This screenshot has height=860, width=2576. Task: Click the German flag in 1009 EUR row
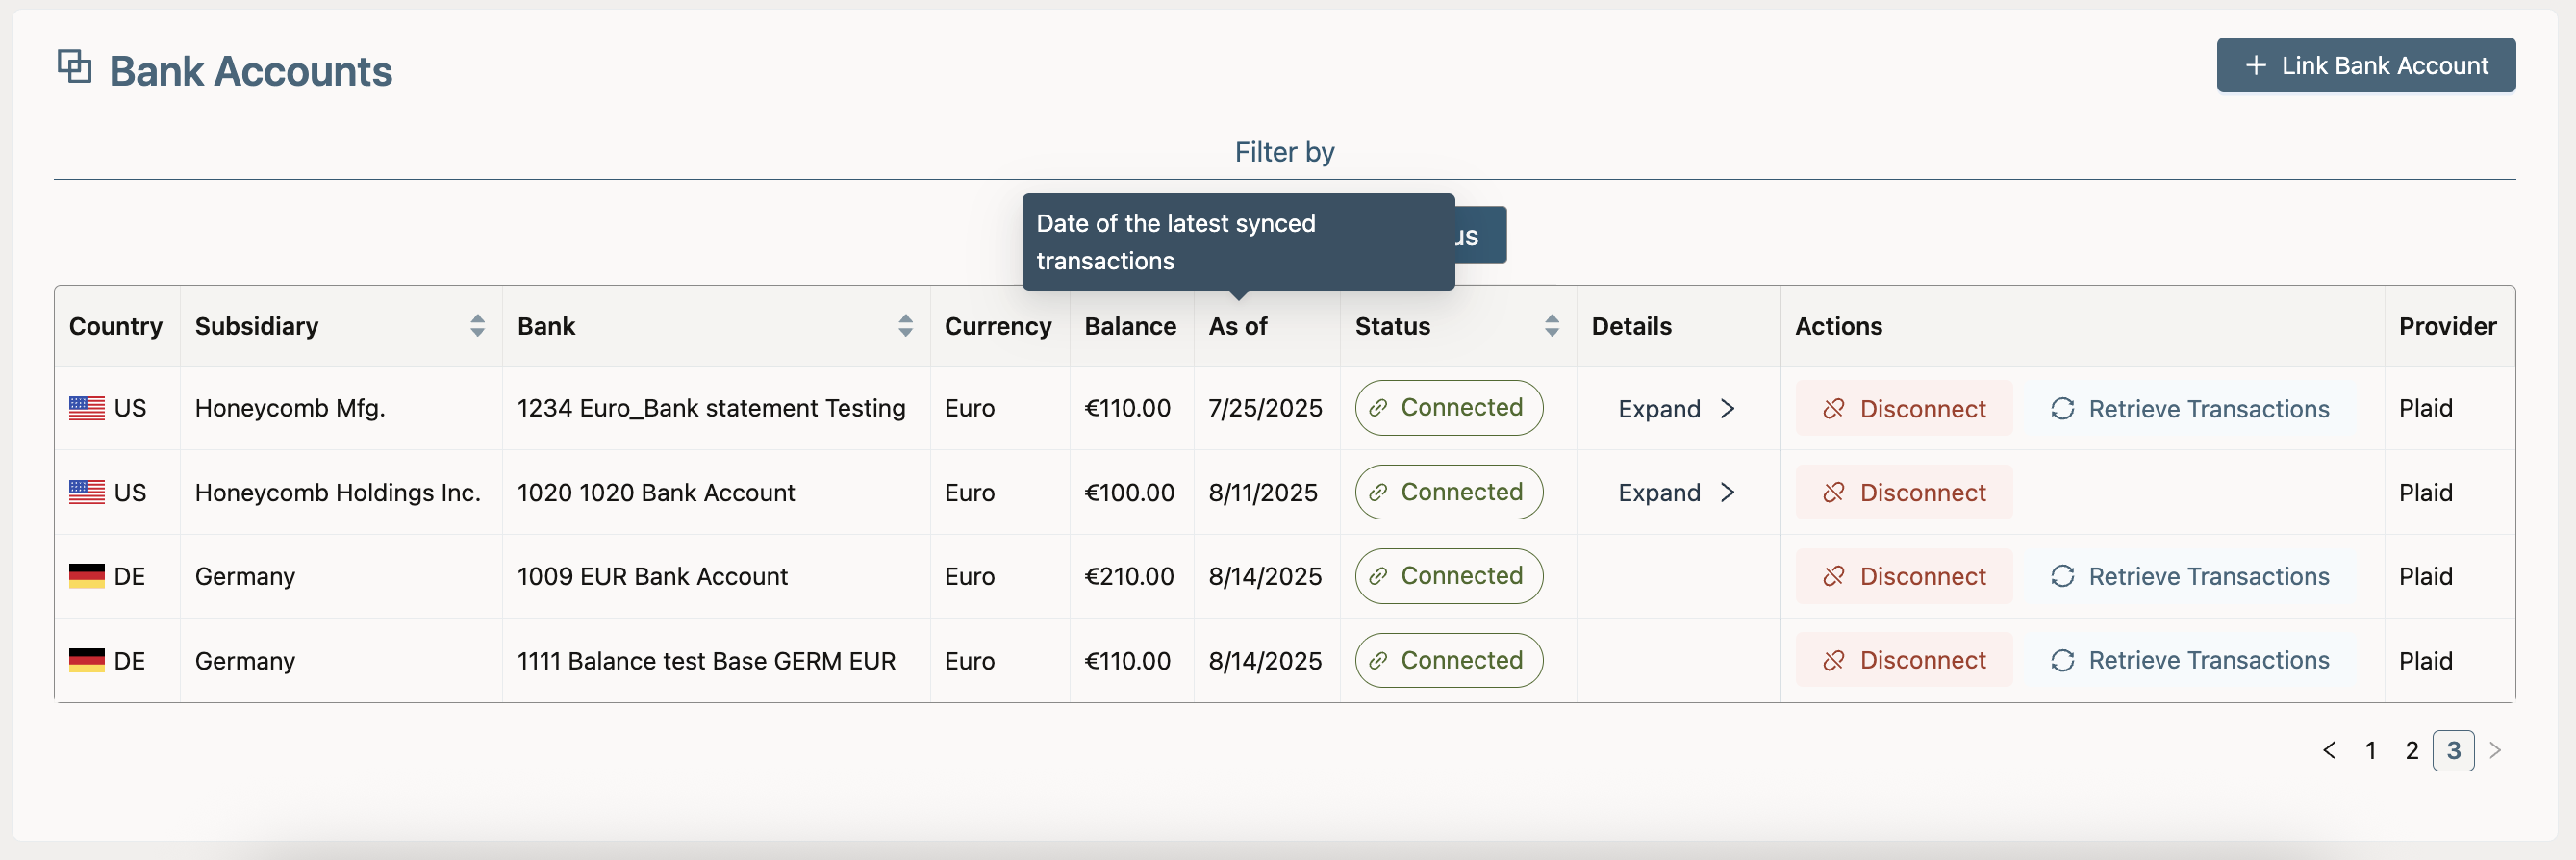click(x=87, y=576)
